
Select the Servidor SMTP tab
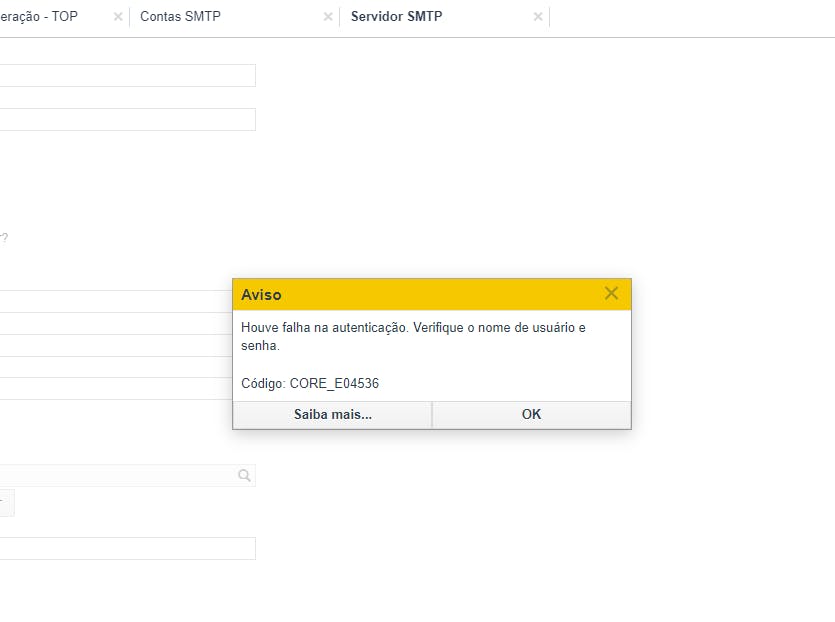coord(396,17)
